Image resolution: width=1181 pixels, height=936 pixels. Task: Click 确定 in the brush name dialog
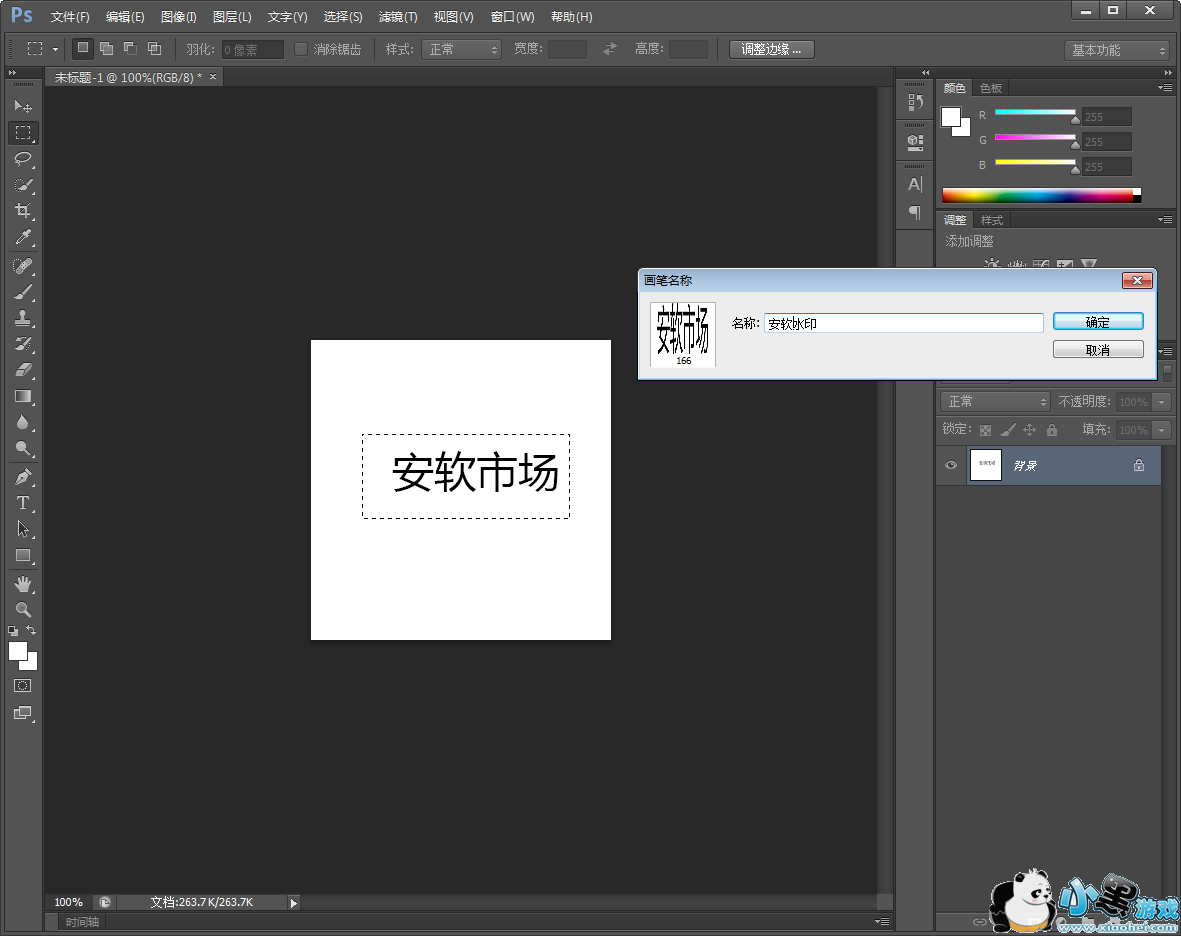pyautogui.click(x=1097, y=322)
